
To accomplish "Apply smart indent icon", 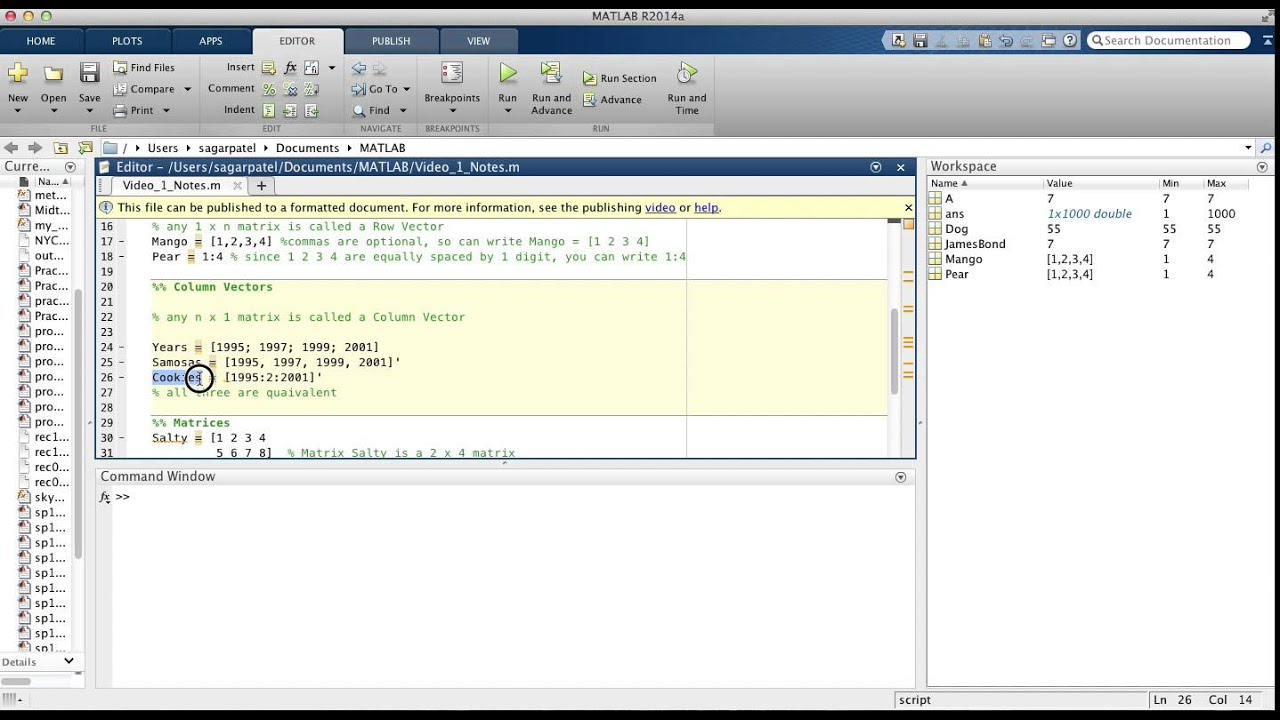I will (268, 111).
